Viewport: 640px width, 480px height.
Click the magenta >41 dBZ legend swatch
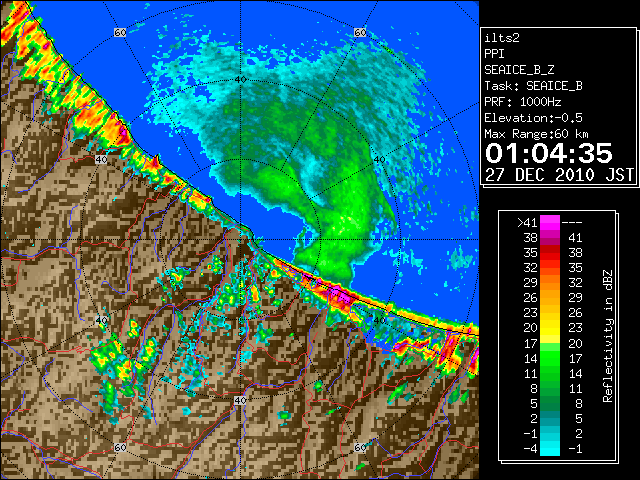[550, 223]
